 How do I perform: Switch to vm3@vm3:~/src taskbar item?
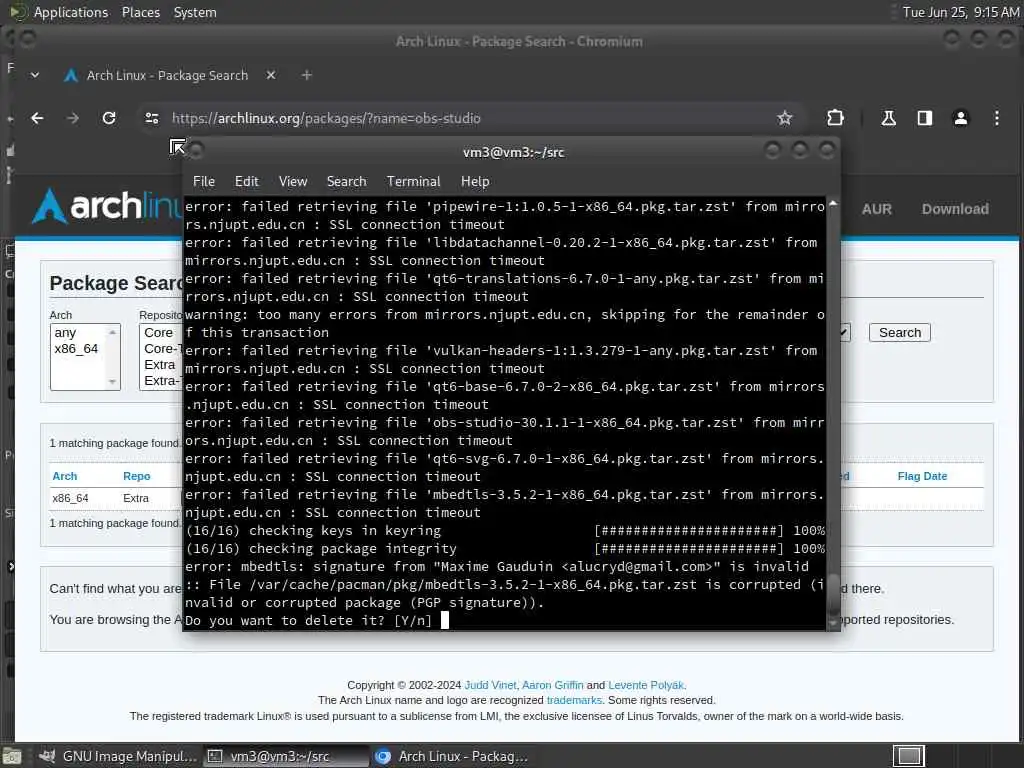285,756
